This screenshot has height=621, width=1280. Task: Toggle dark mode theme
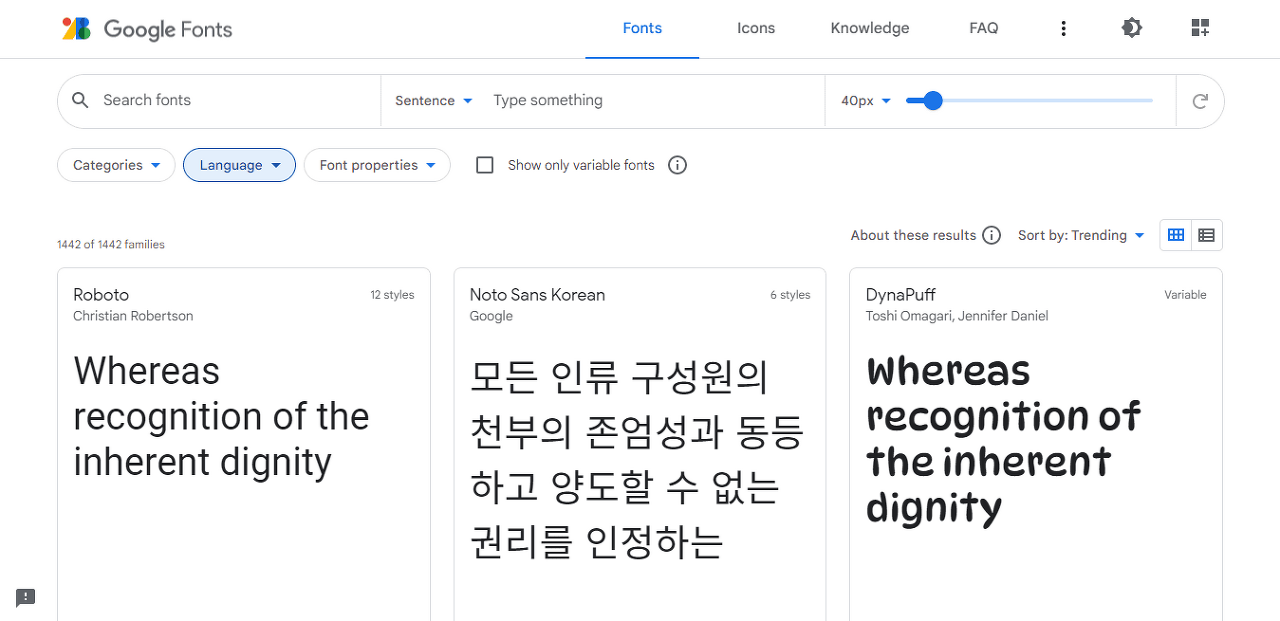point(1131,28)
